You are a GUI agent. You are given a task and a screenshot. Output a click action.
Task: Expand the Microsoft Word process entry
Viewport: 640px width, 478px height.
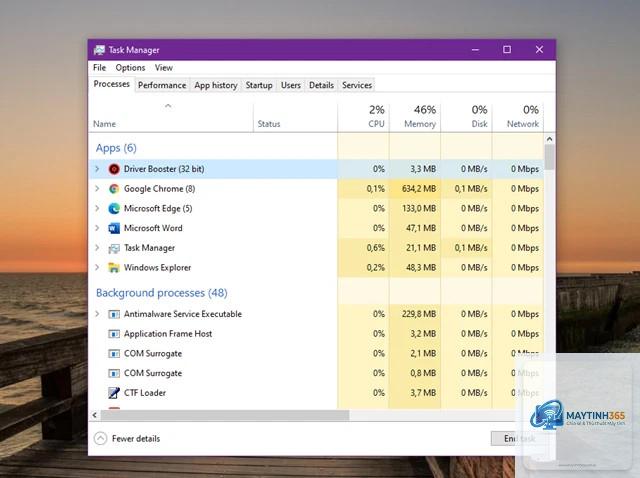pos(97,227)
